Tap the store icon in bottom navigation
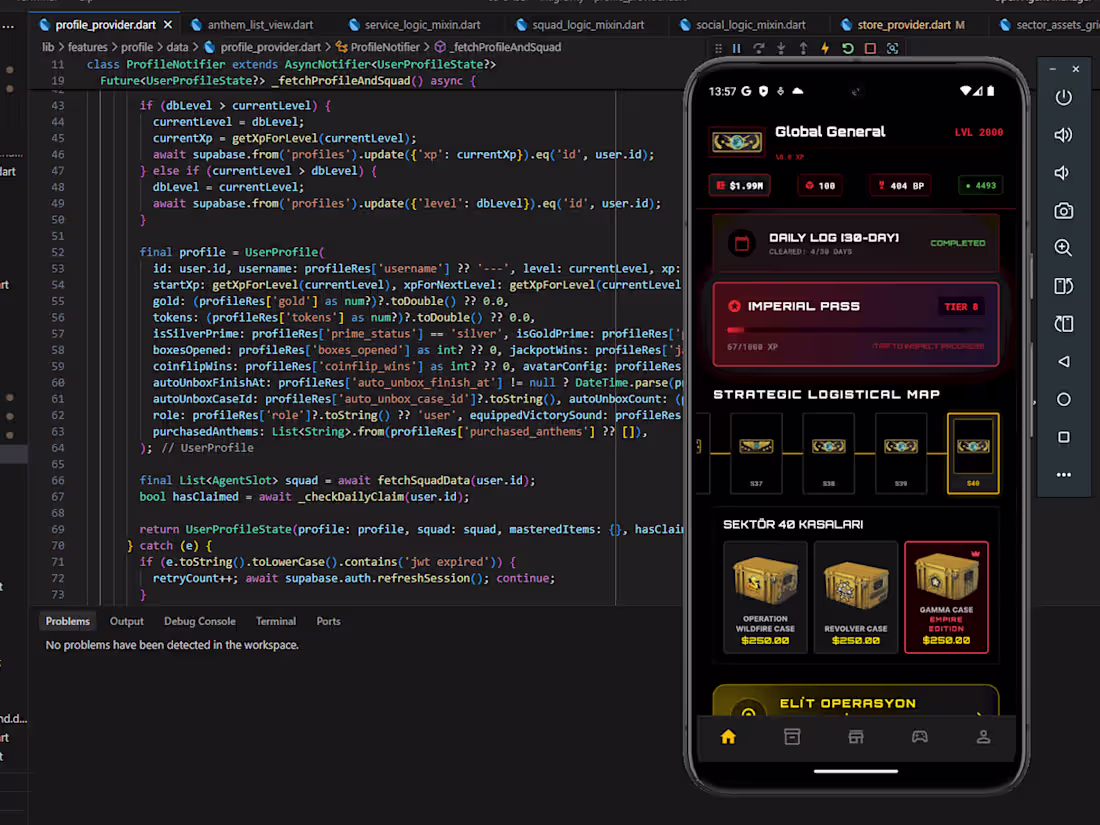Viewport: 1100px width, 825px height. [856, 737]
